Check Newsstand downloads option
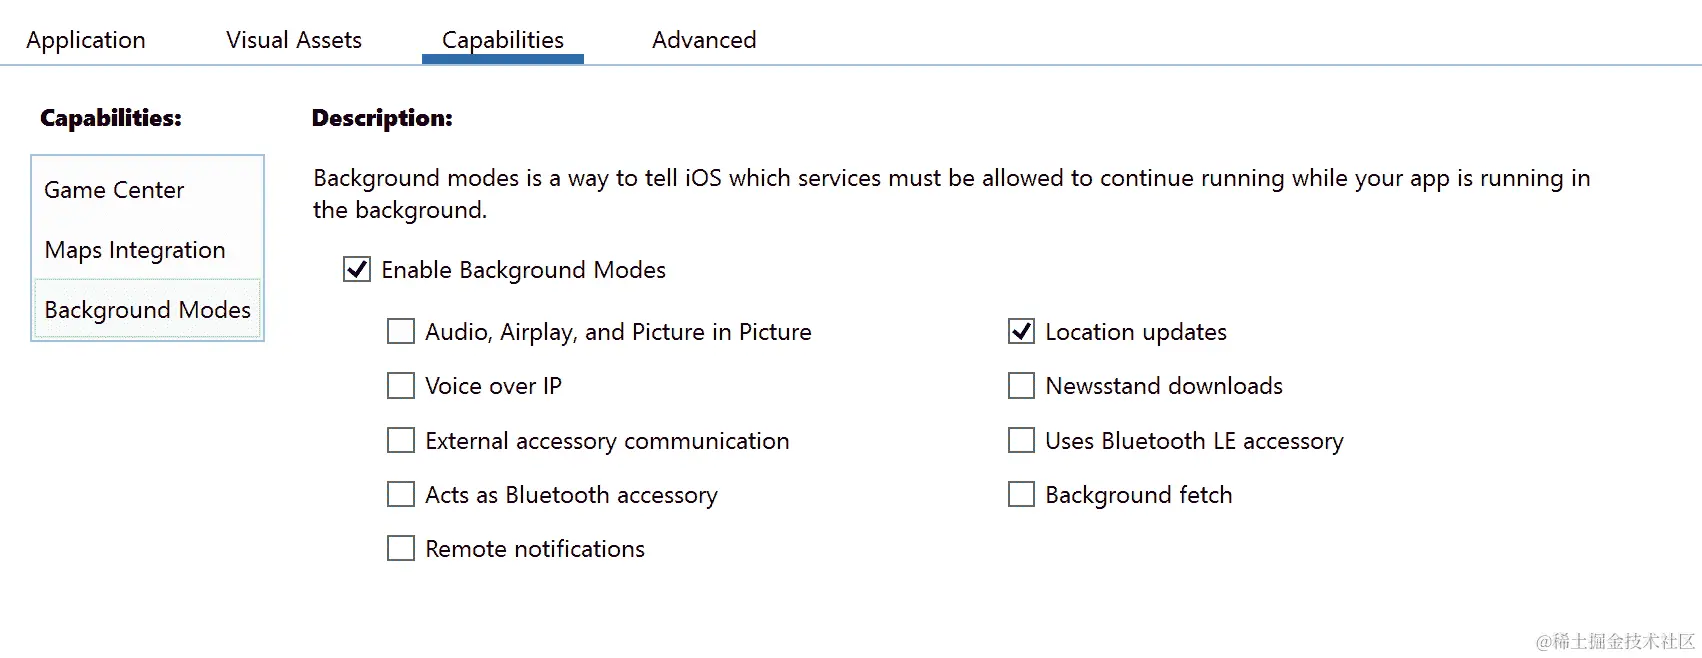 click(1021, 386)
